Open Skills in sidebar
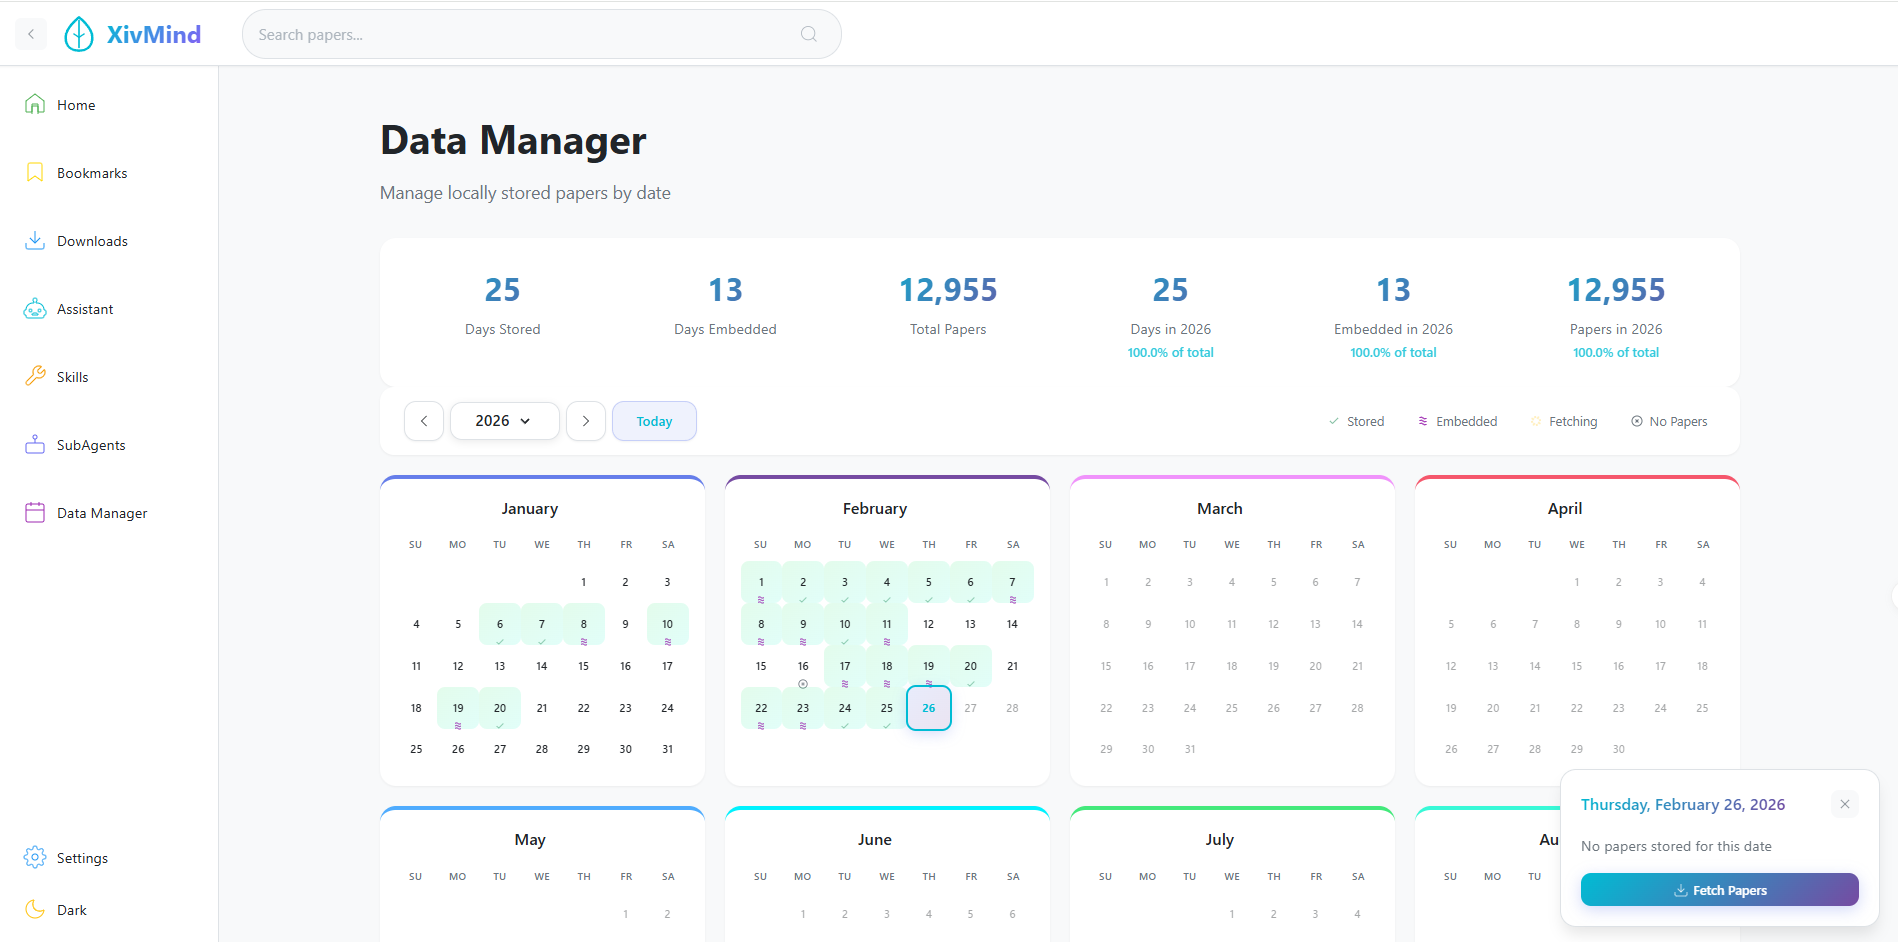1898x942 pixels. point(109,376)
